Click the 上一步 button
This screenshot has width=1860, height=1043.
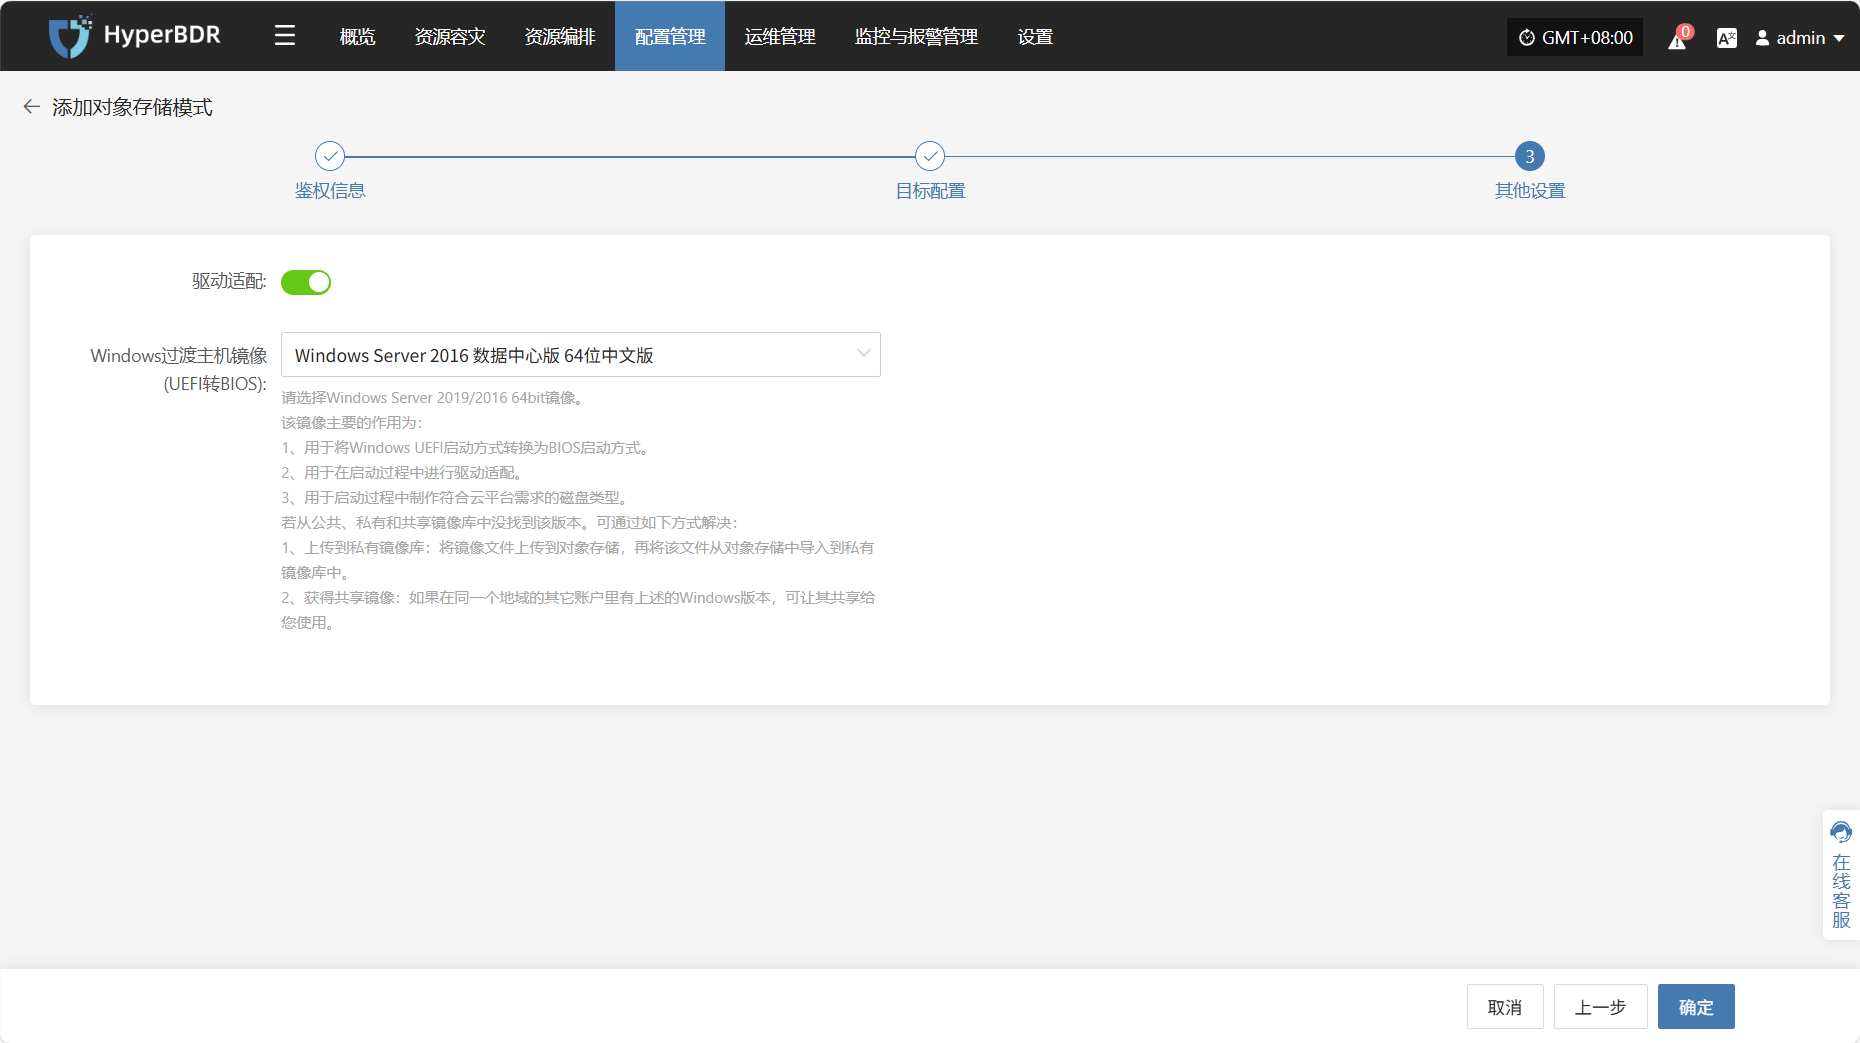pyautogui.click(x=1600, y=1007)
